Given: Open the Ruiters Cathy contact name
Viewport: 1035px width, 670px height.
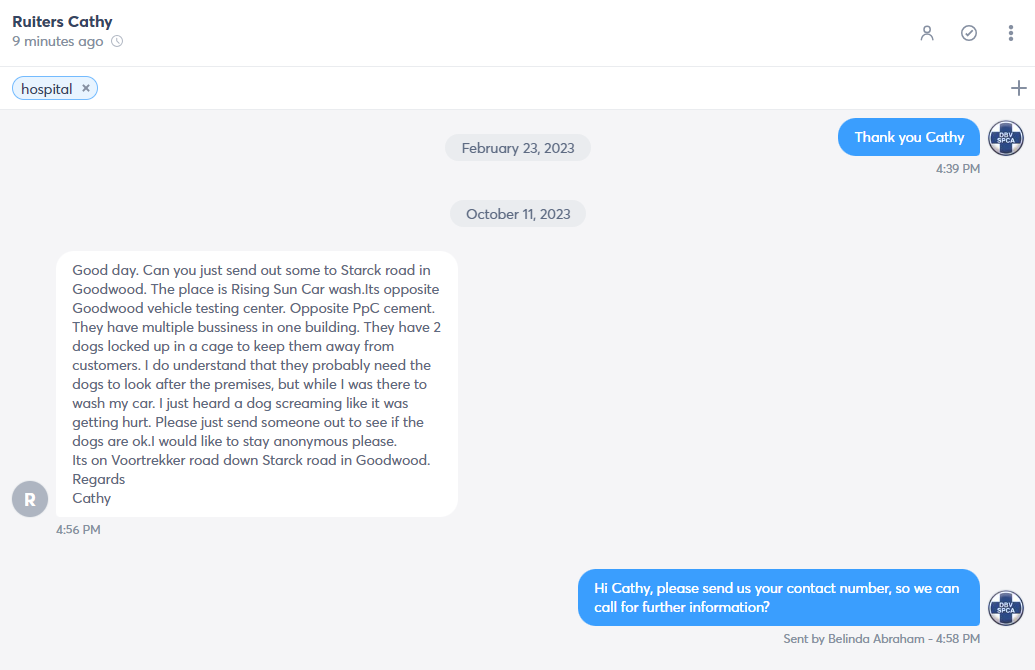Looking at the screenshot, I should click(x=62, y=22).
